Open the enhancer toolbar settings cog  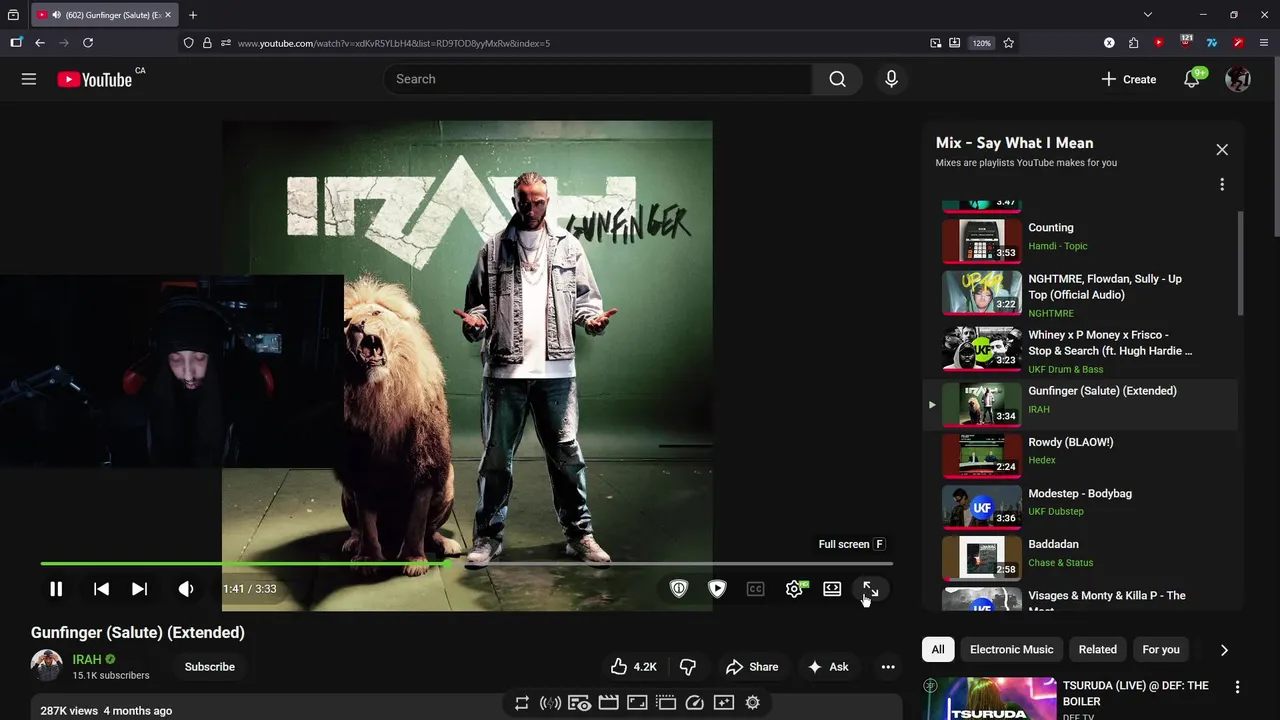point(753,703)
